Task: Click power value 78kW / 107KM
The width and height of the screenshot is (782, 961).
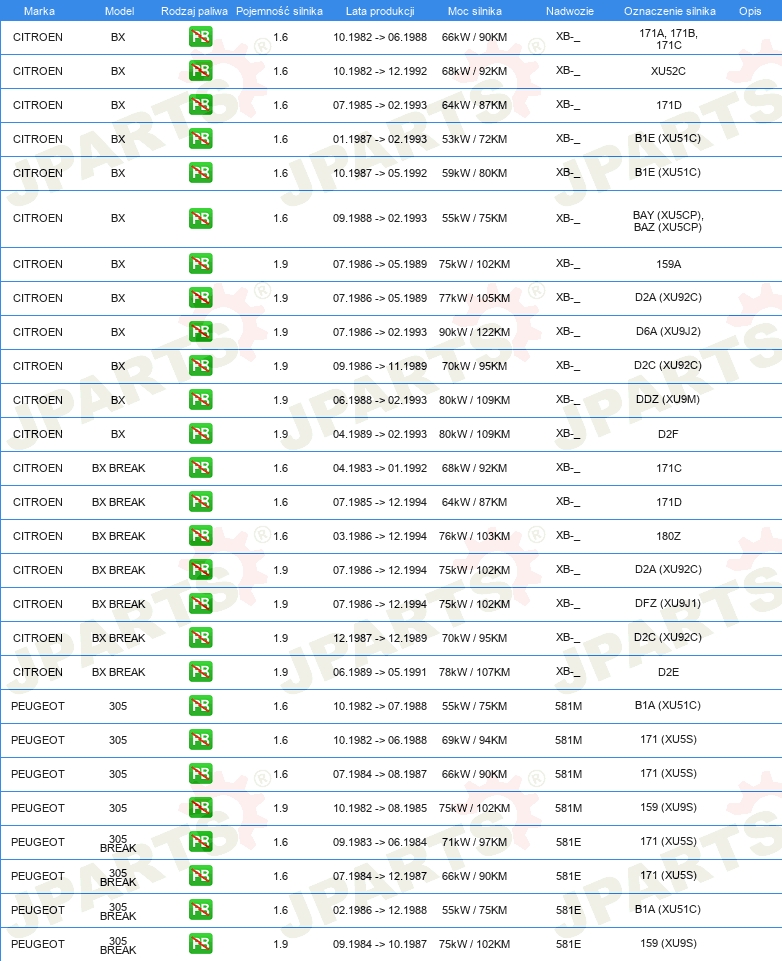Action: coord(474,672)
